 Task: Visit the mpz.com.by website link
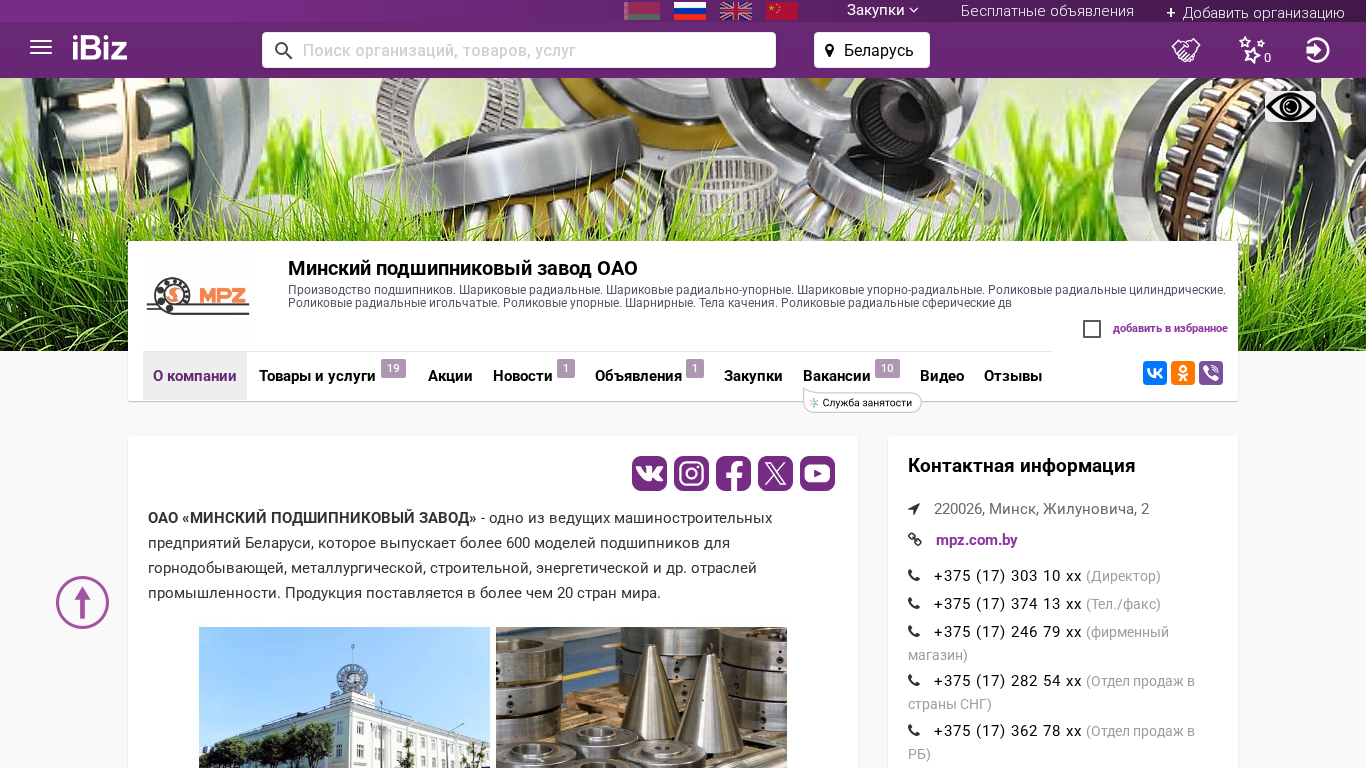(x=976, y=540)
